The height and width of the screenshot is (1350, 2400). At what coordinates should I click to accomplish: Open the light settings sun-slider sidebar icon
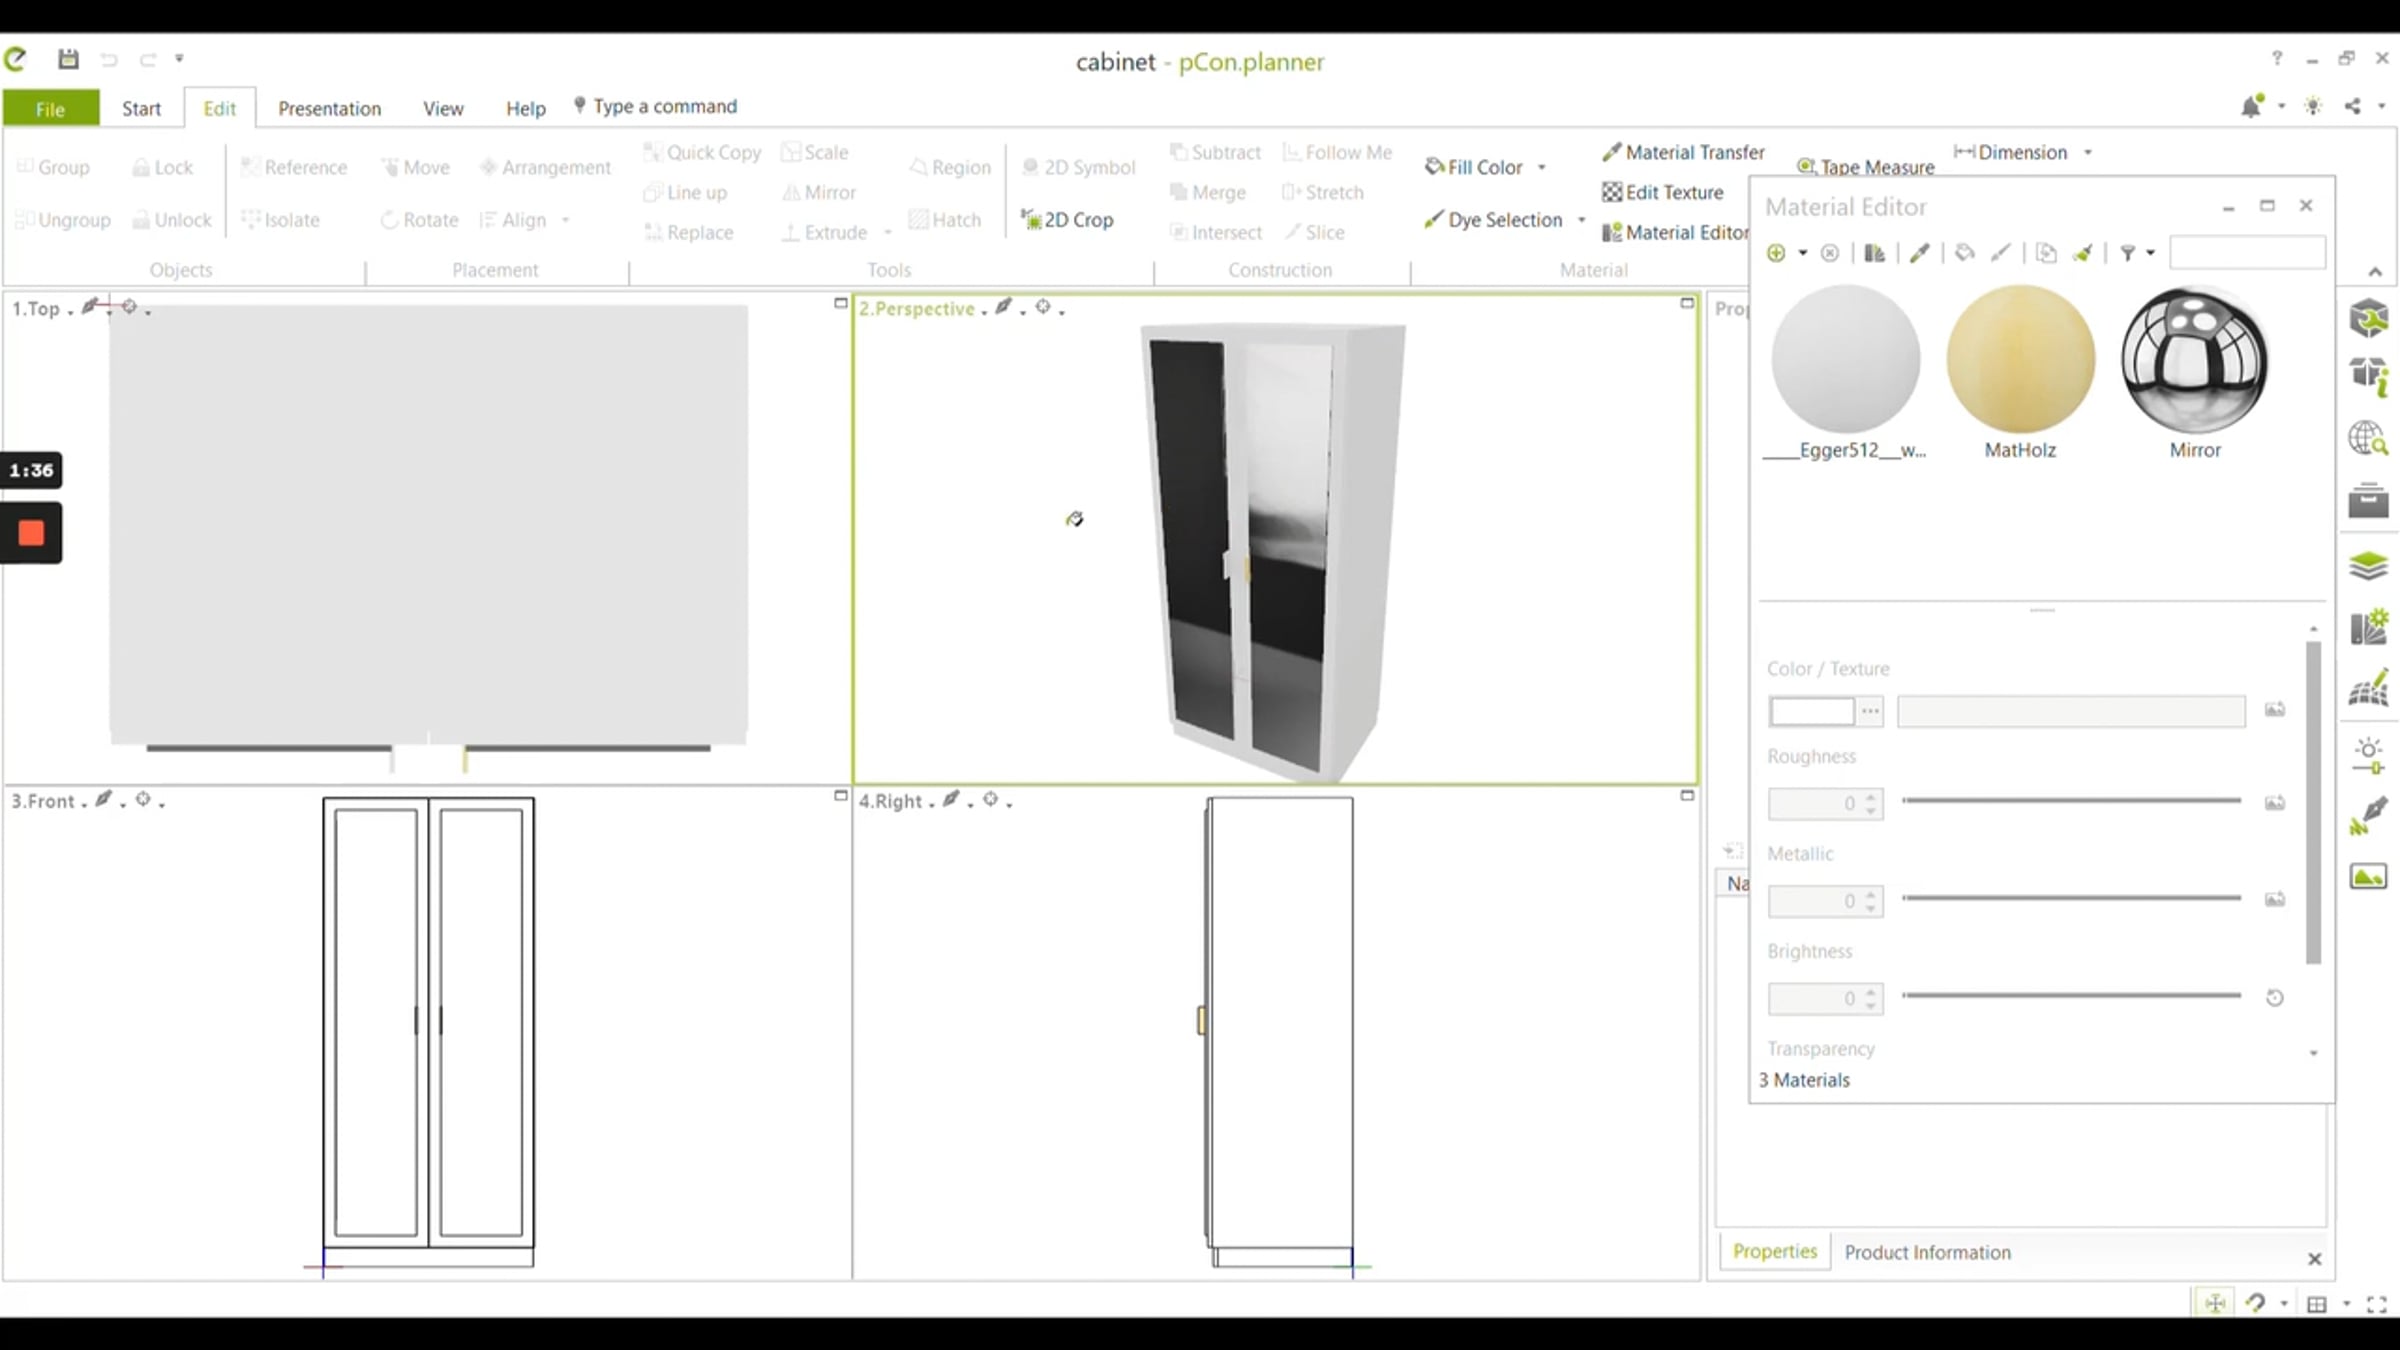tap(2368, 756)
